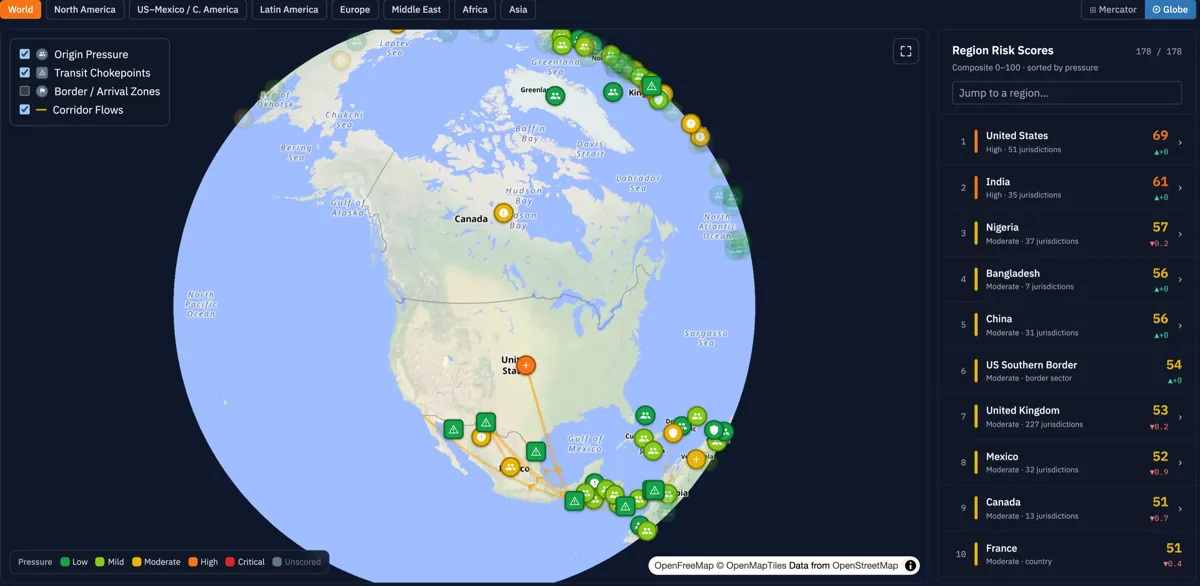Viewport: 1200px width, 586px height.
Task: Switch to the Africa tab
Action: tap(475, 10)
